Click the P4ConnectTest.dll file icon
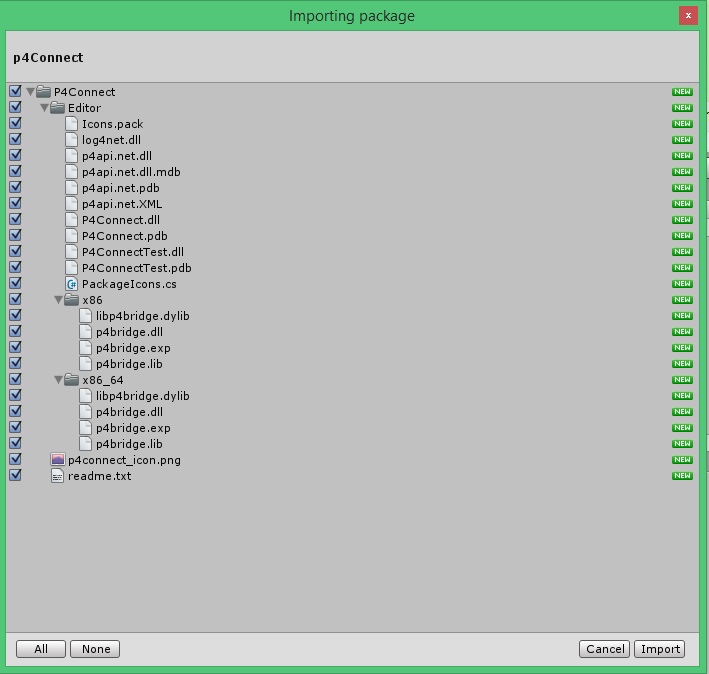This screenshot has height=674, width=709. (x=71, y=252)
